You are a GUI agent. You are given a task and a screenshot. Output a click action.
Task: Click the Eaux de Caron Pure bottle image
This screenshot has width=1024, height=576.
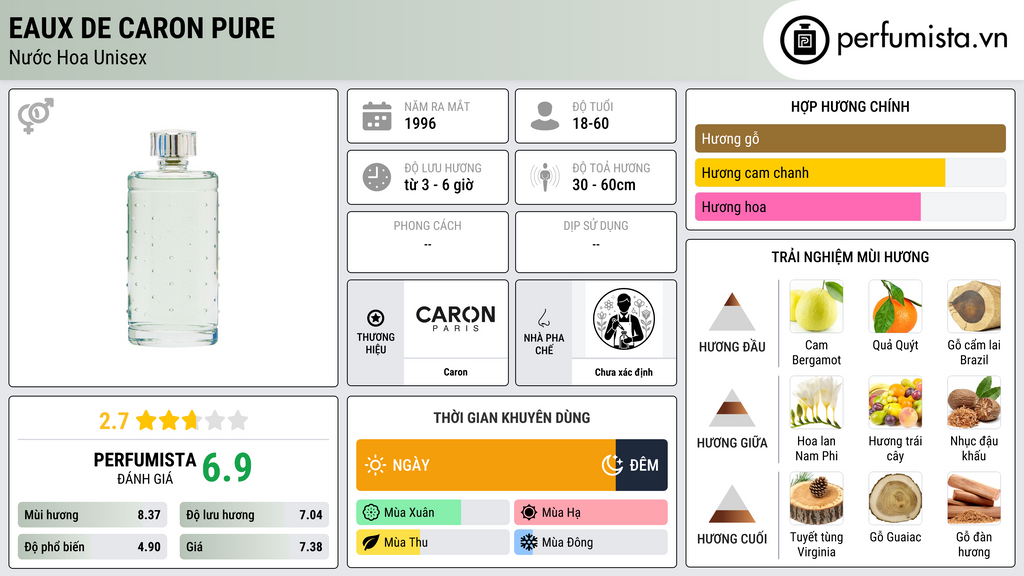tap(173, 238)
